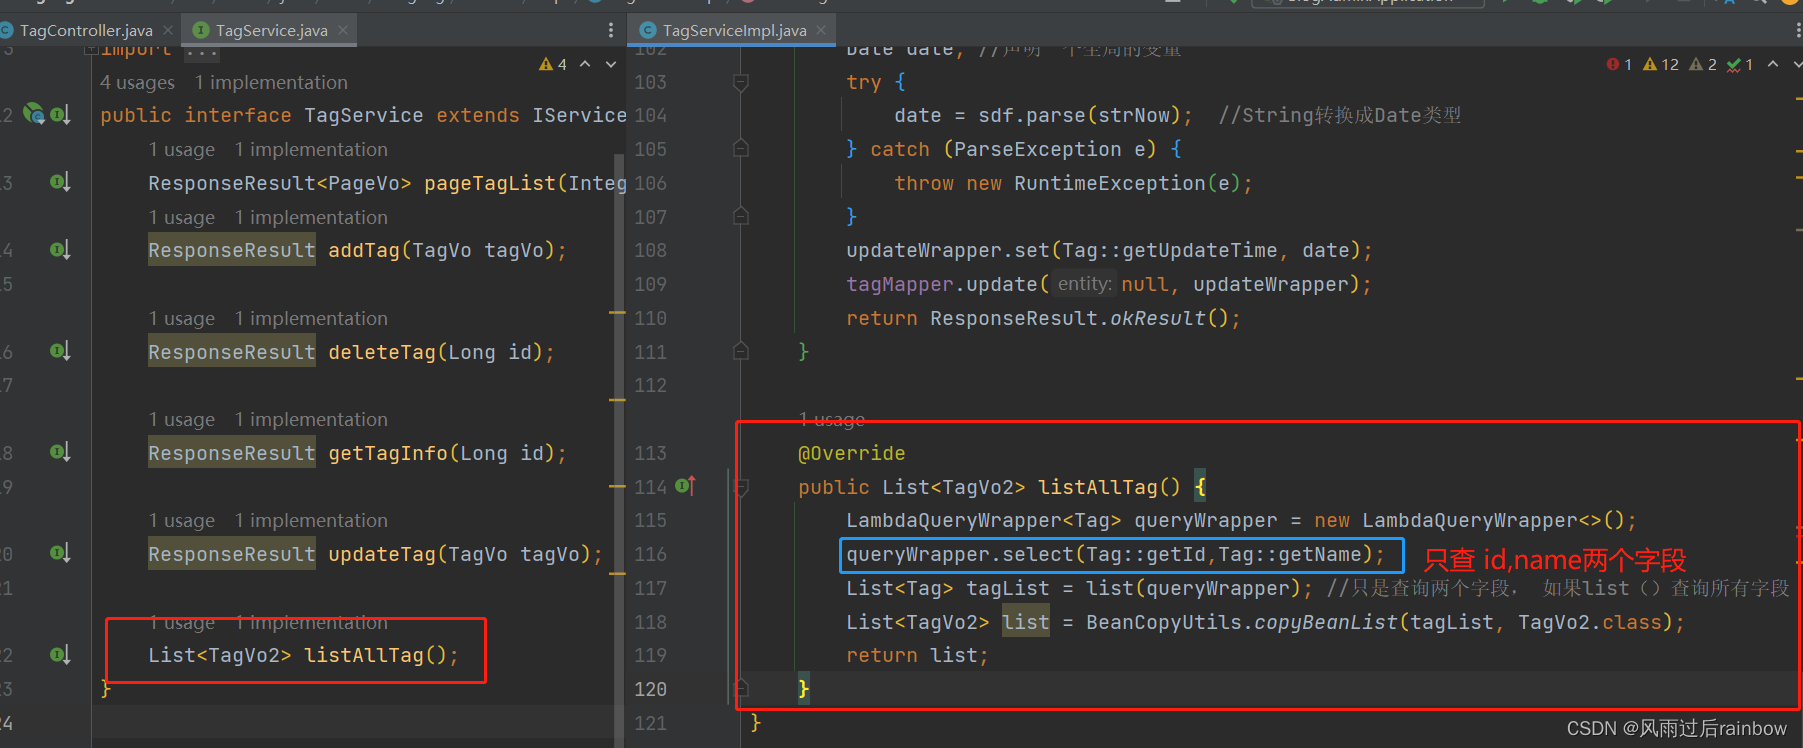Collapse the catch block on line 105
This screenshot has width=1803, height=748.
point(741,149)
